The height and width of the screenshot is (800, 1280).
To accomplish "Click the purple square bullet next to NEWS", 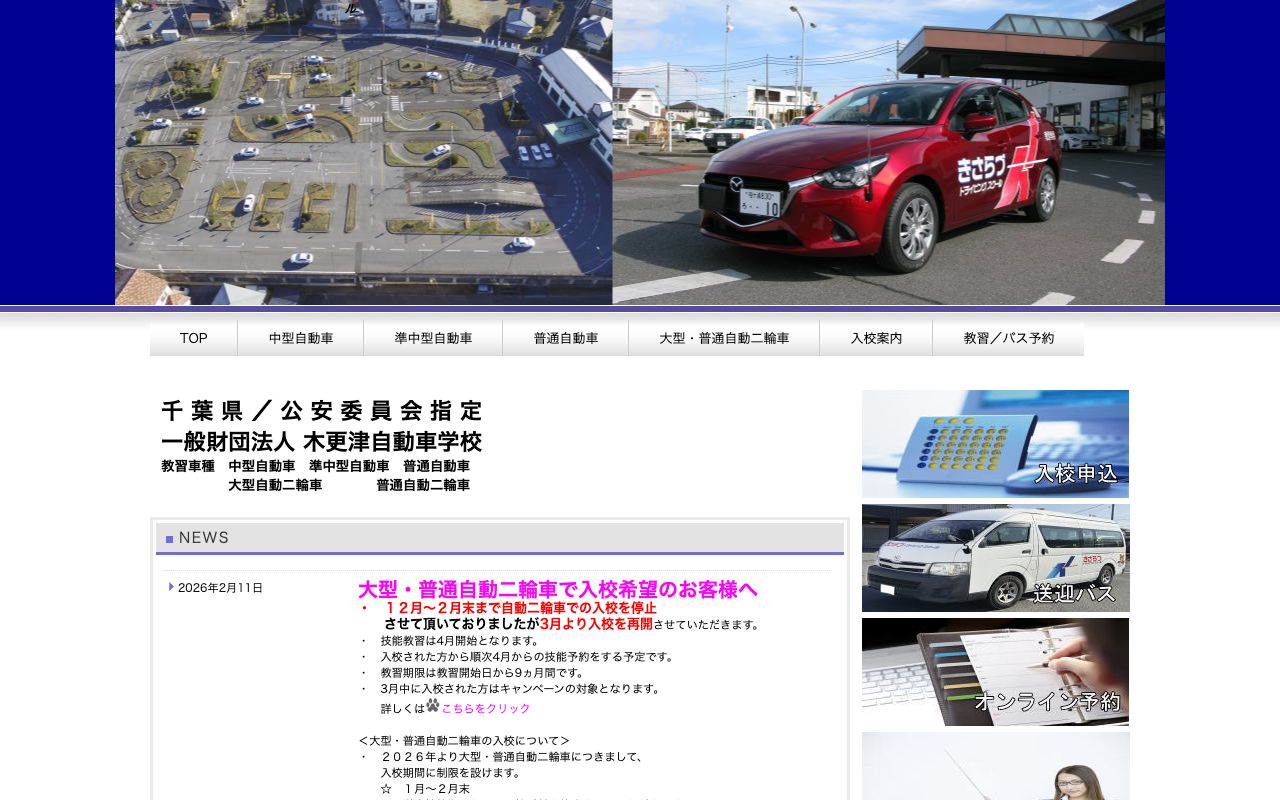I will click(168, 539).
